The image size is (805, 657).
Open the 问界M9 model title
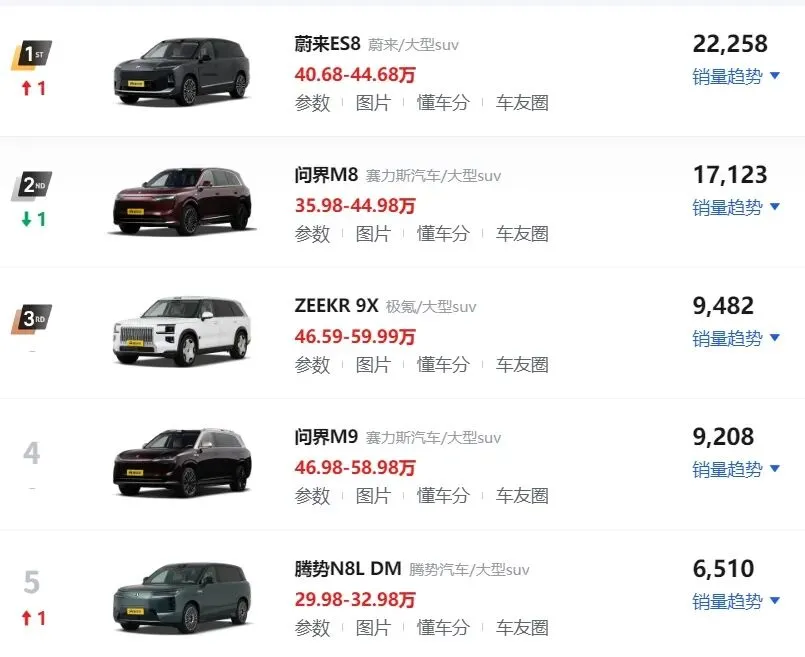pos(326,437)
